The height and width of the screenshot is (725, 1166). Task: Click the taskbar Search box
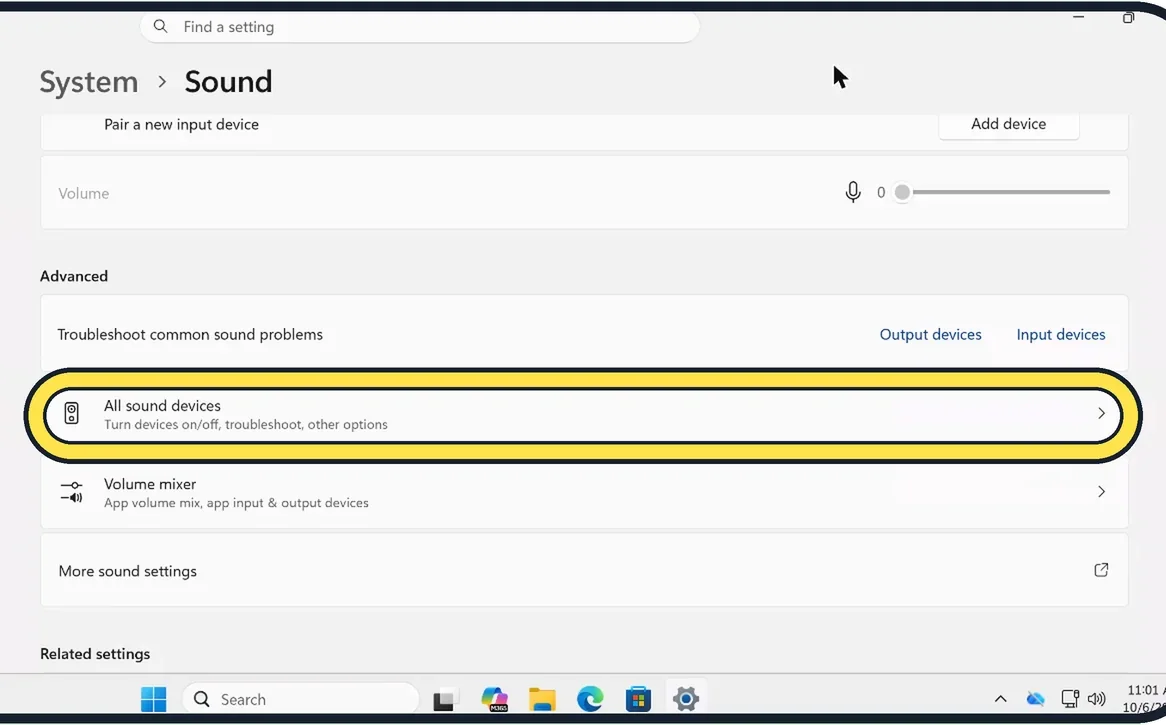[300, 699]
